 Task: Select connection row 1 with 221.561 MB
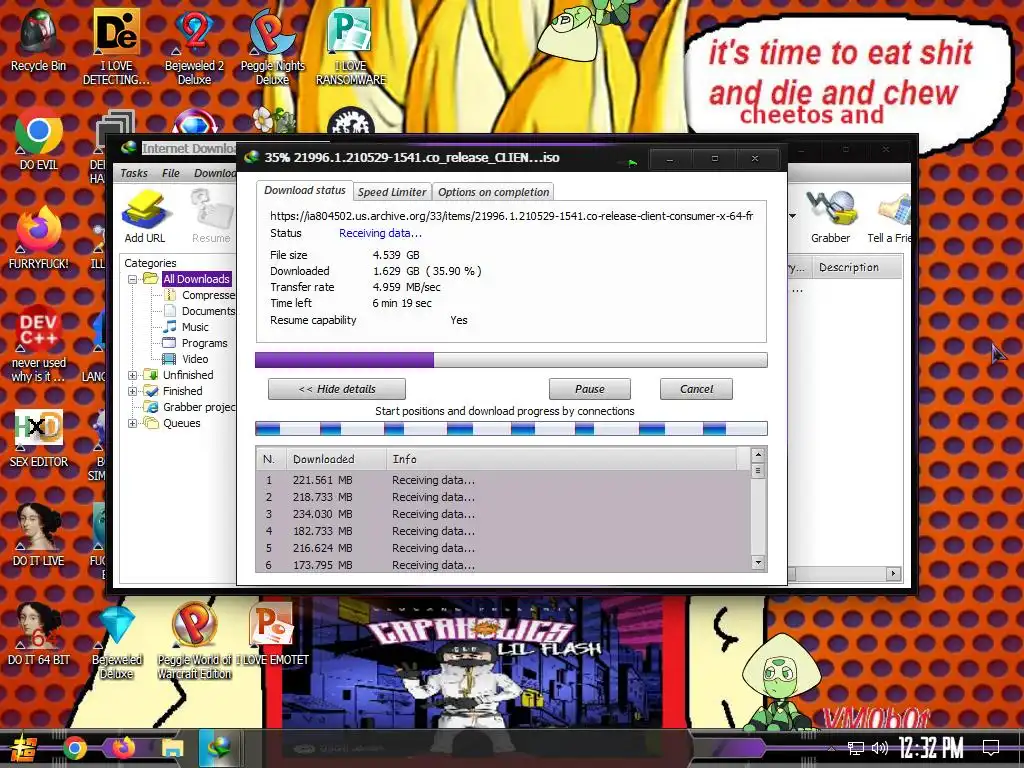(x=504, y=480)
